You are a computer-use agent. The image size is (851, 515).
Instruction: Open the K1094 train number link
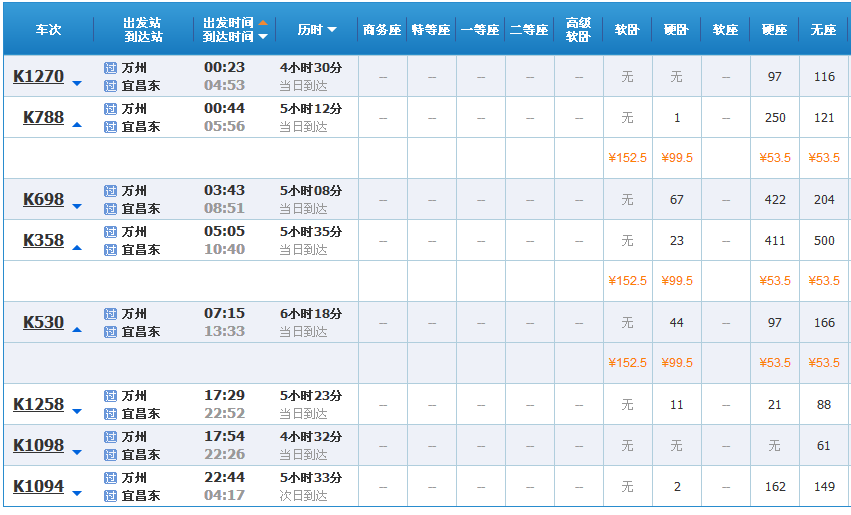(38, 487)
